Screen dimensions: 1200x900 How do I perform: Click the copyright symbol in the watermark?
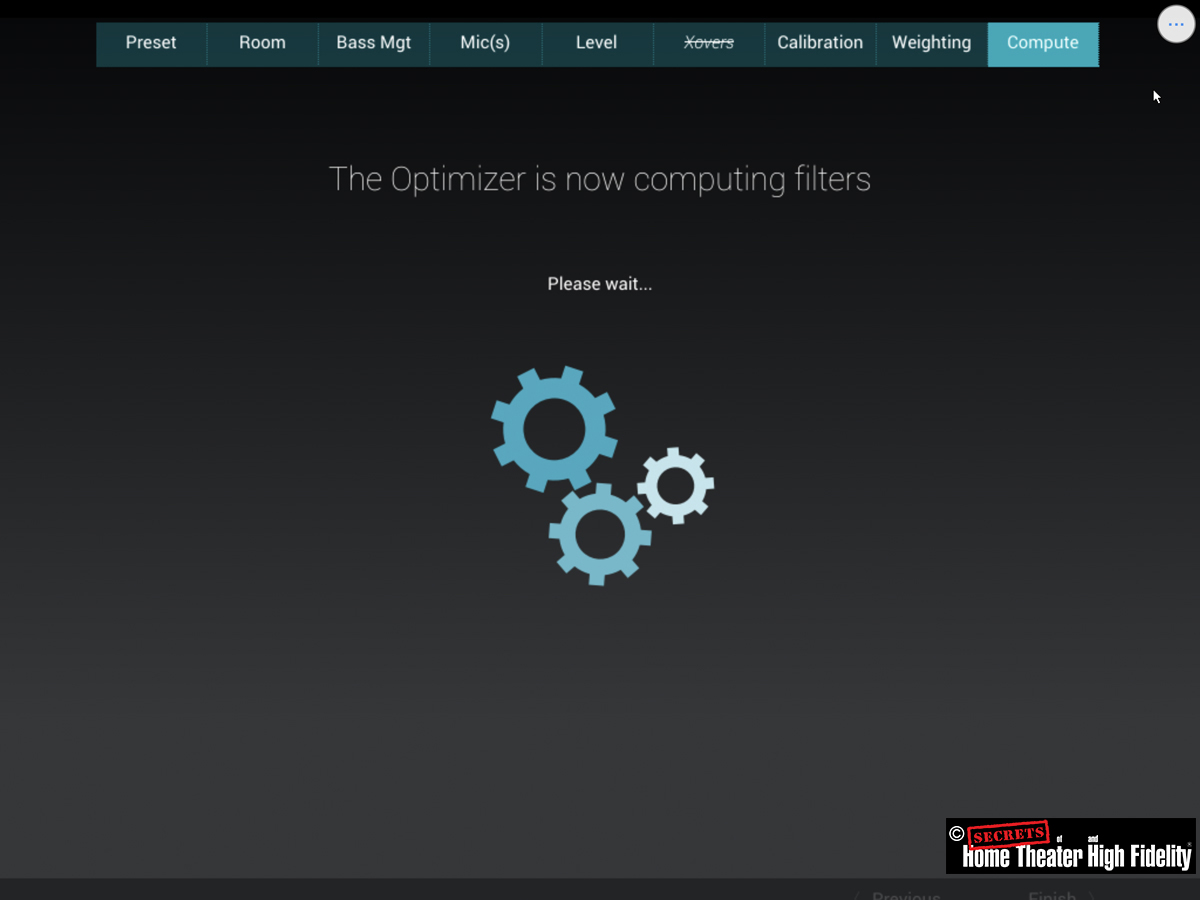pos(957,834)
